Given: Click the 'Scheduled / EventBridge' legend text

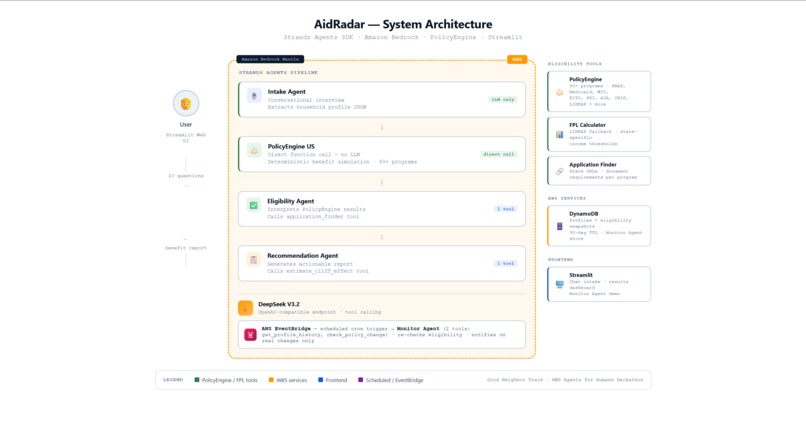Looking at the screenshot, I should [395, 380].
